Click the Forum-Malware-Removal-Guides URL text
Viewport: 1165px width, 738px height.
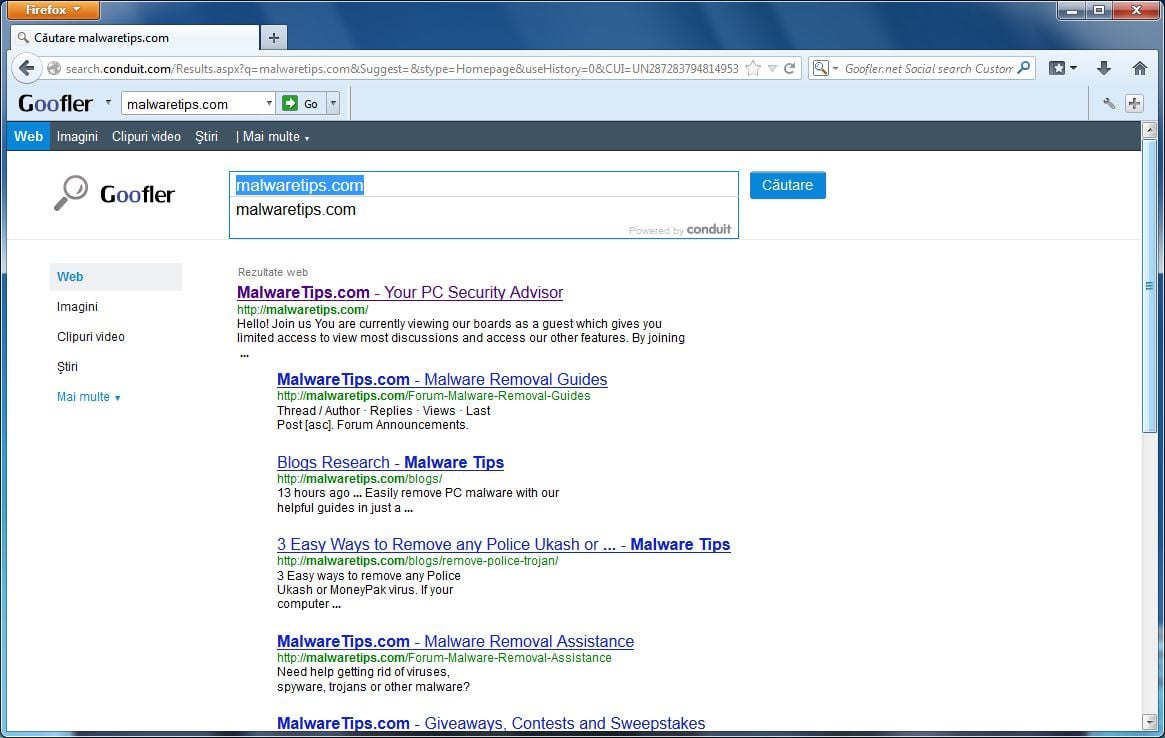(x=434, y=395)
